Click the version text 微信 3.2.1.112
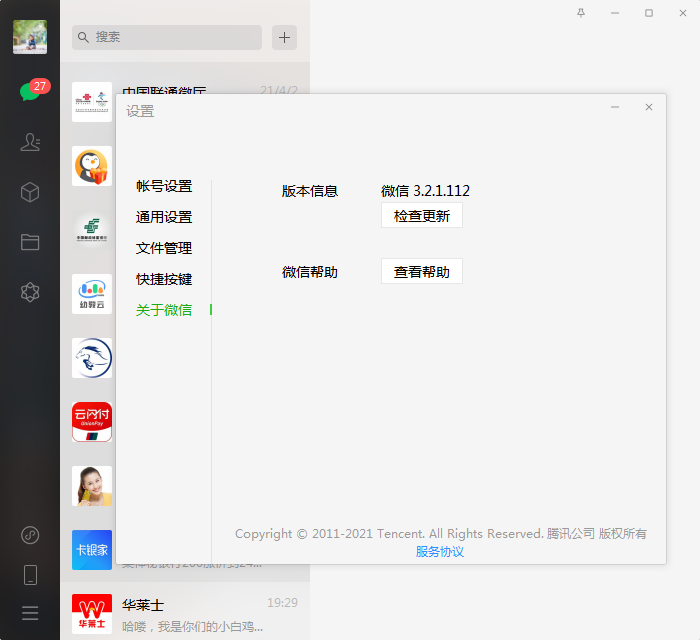This screenshot has height=640, width=700. [425, 191]
